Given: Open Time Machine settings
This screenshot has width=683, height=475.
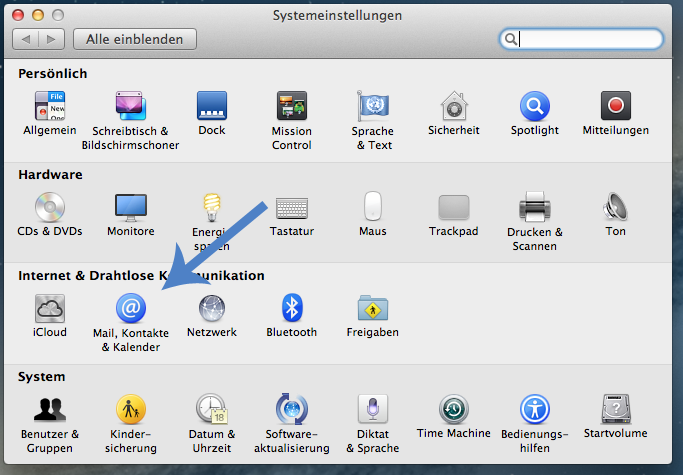Looking at the screenshot, I should pos(454,410).
